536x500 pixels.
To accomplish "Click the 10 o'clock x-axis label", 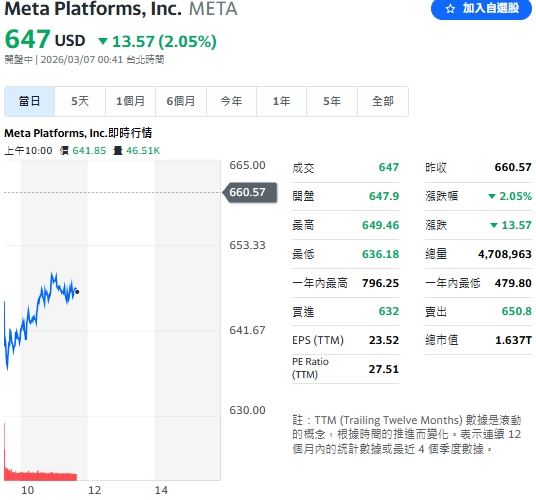I will click(x=28, y=490).
